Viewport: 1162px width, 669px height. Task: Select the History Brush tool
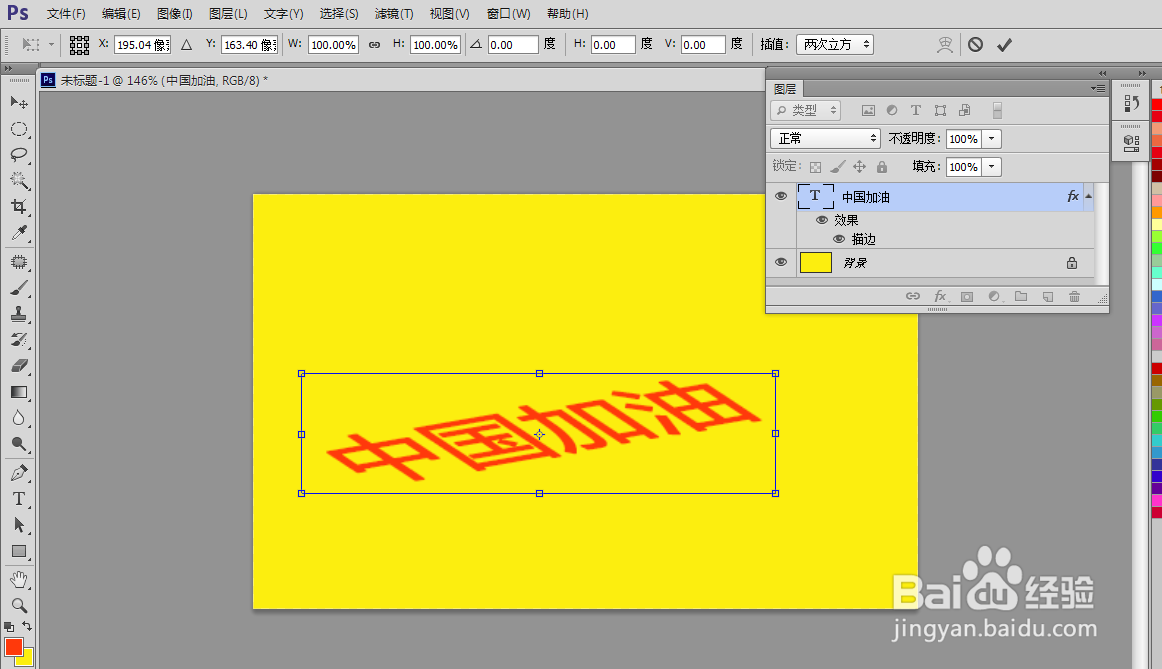[x=19, y=339]
